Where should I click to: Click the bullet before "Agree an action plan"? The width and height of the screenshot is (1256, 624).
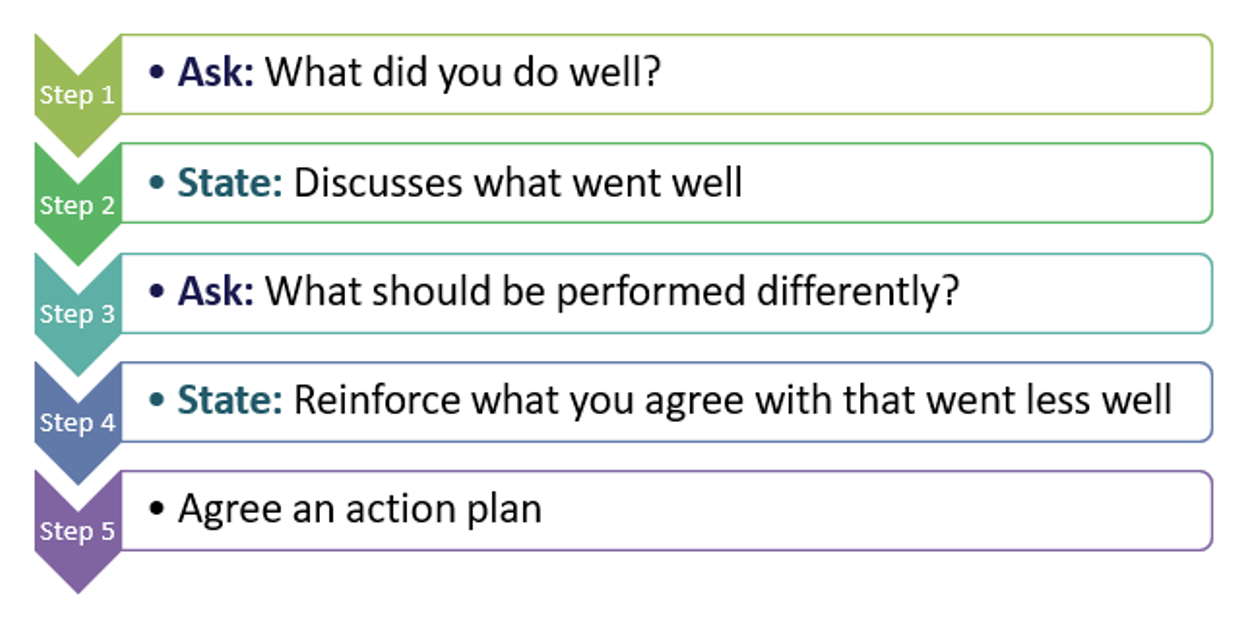pyautogui.click(x=157, y=509)
